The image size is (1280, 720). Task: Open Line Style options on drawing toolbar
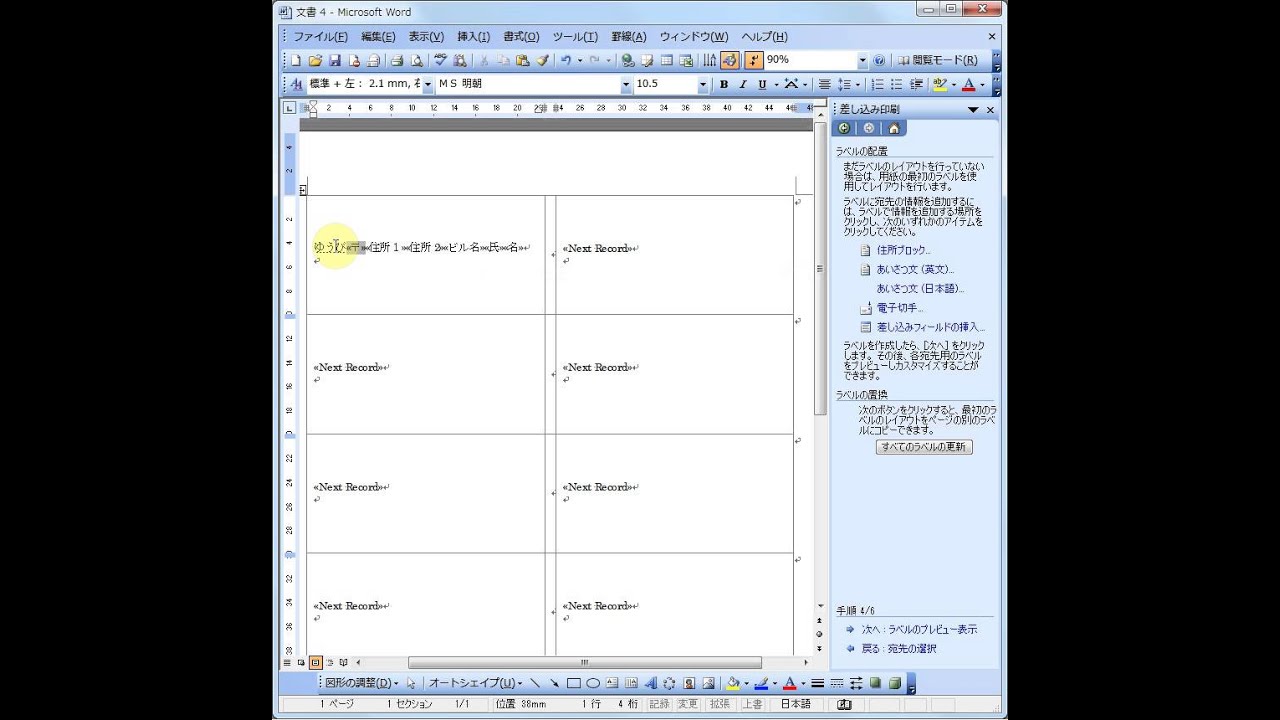pos(817,683)
